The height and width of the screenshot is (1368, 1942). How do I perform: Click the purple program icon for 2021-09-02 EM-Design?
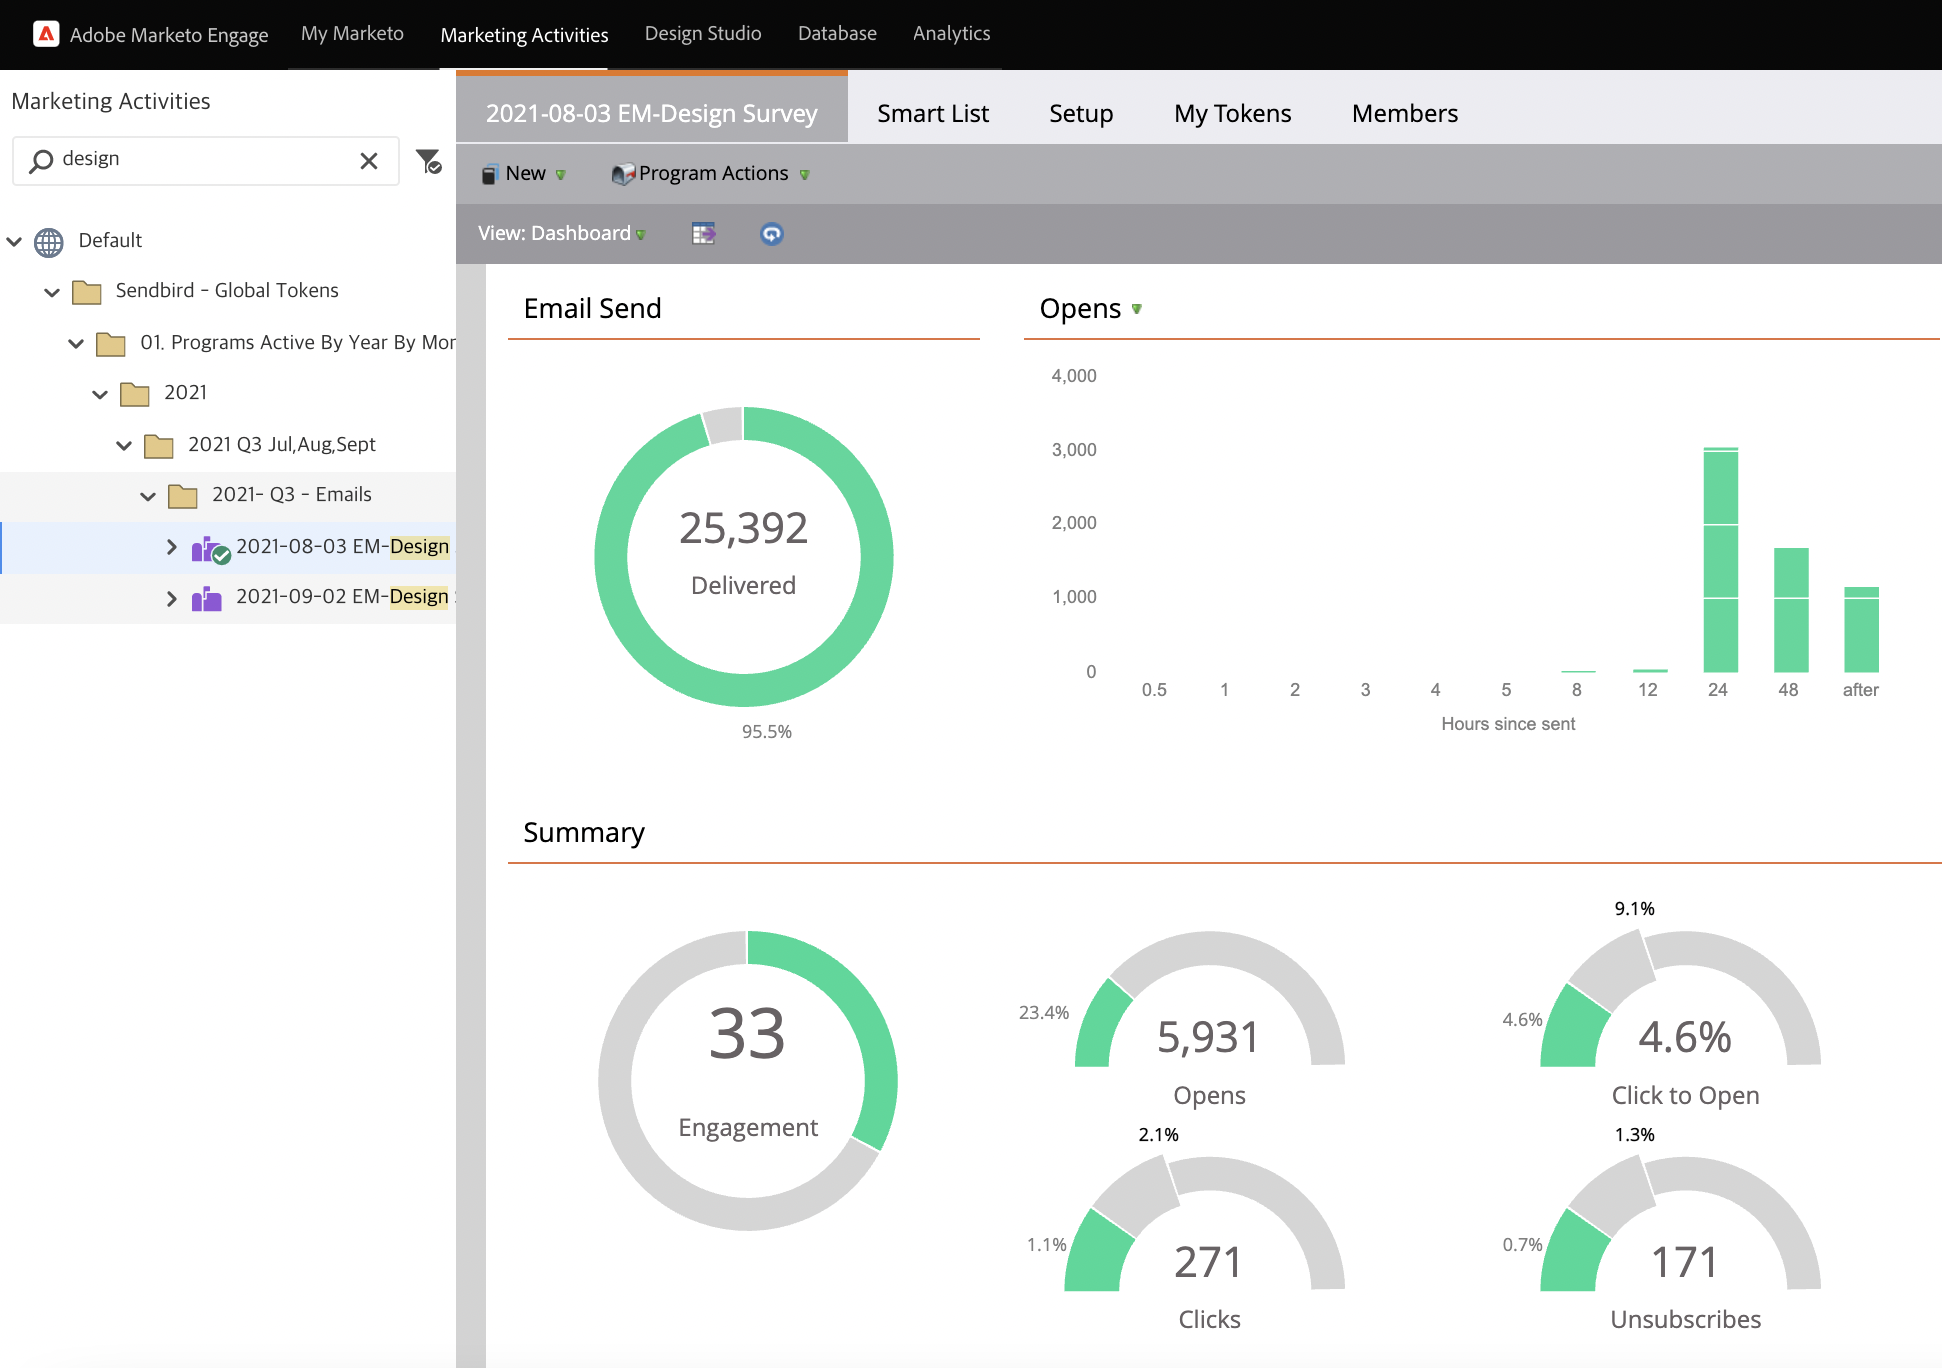tap(207, 597)
